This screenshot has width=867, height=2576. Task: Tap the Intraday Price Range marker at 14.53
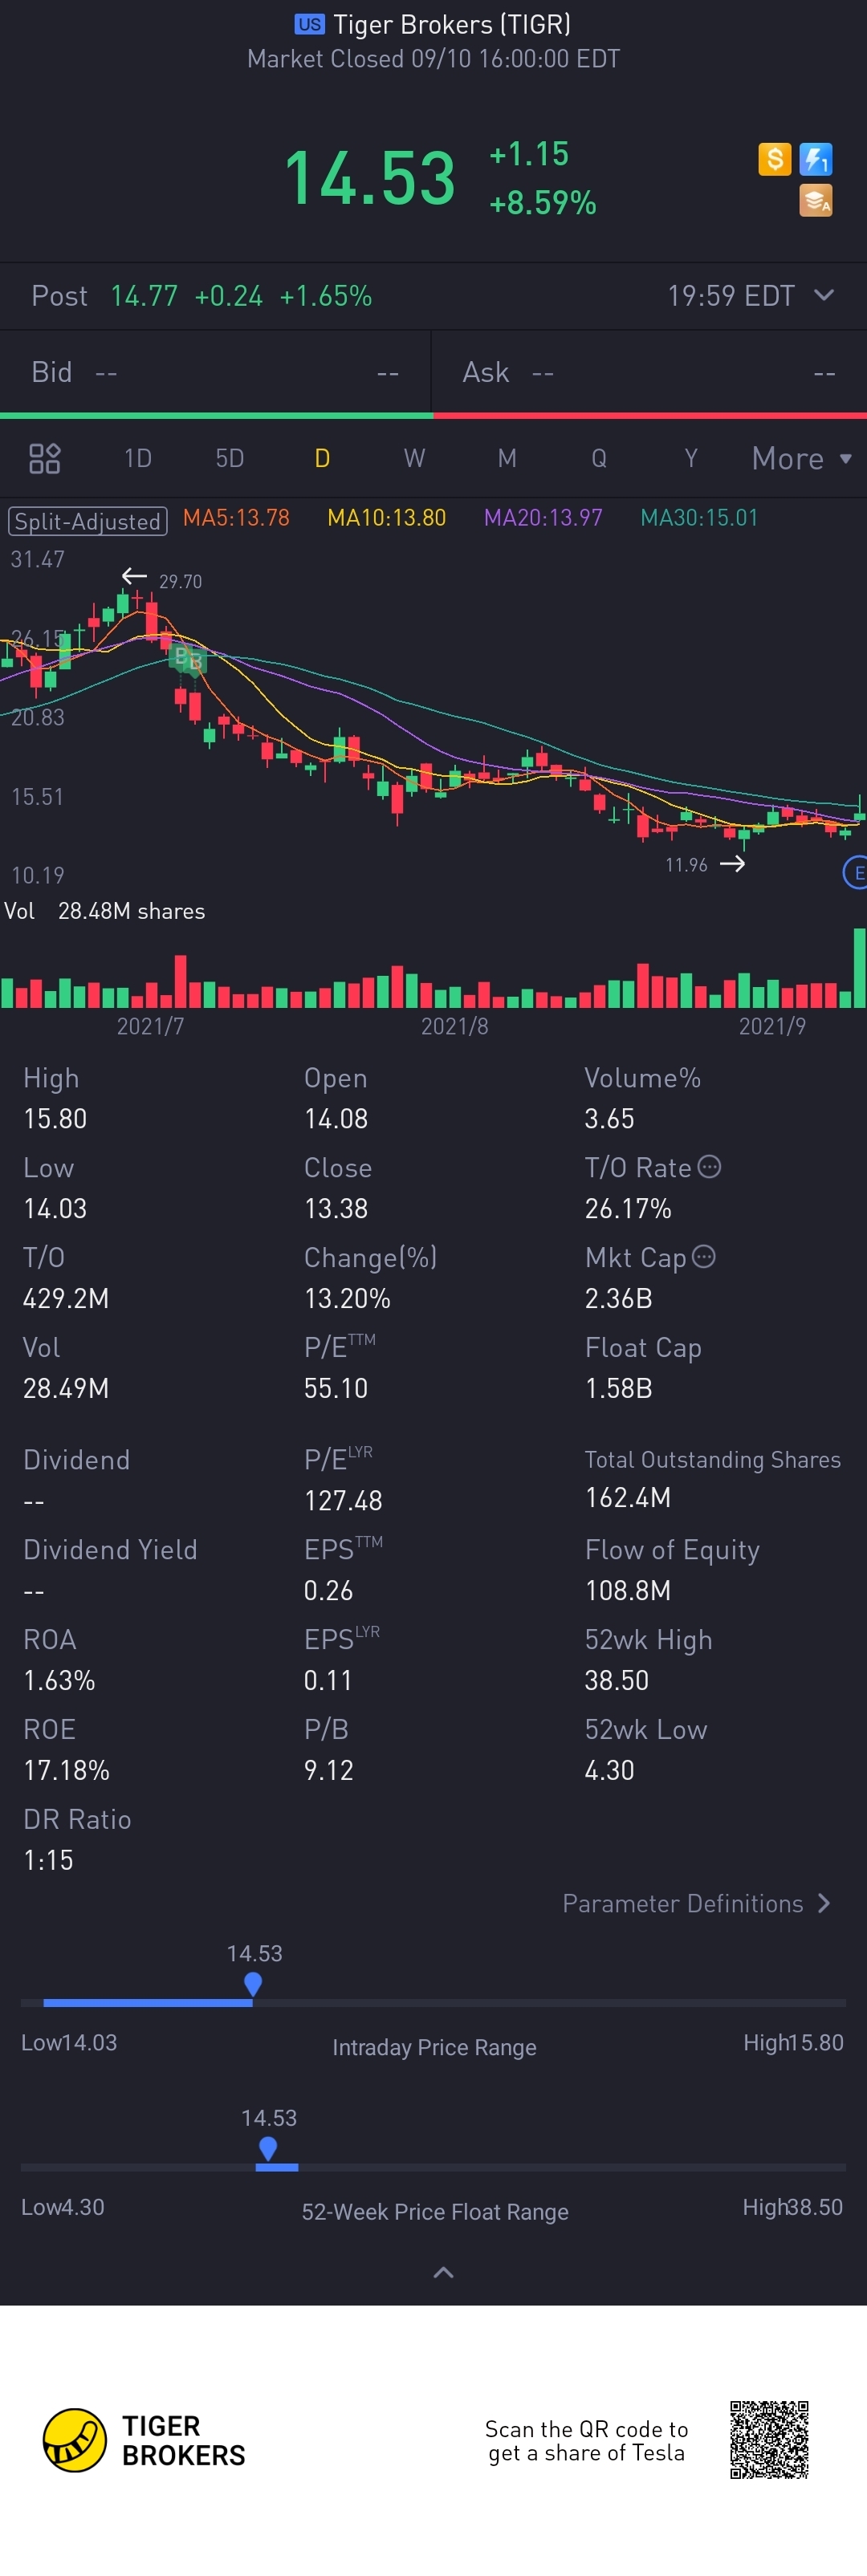(253, 1984)
